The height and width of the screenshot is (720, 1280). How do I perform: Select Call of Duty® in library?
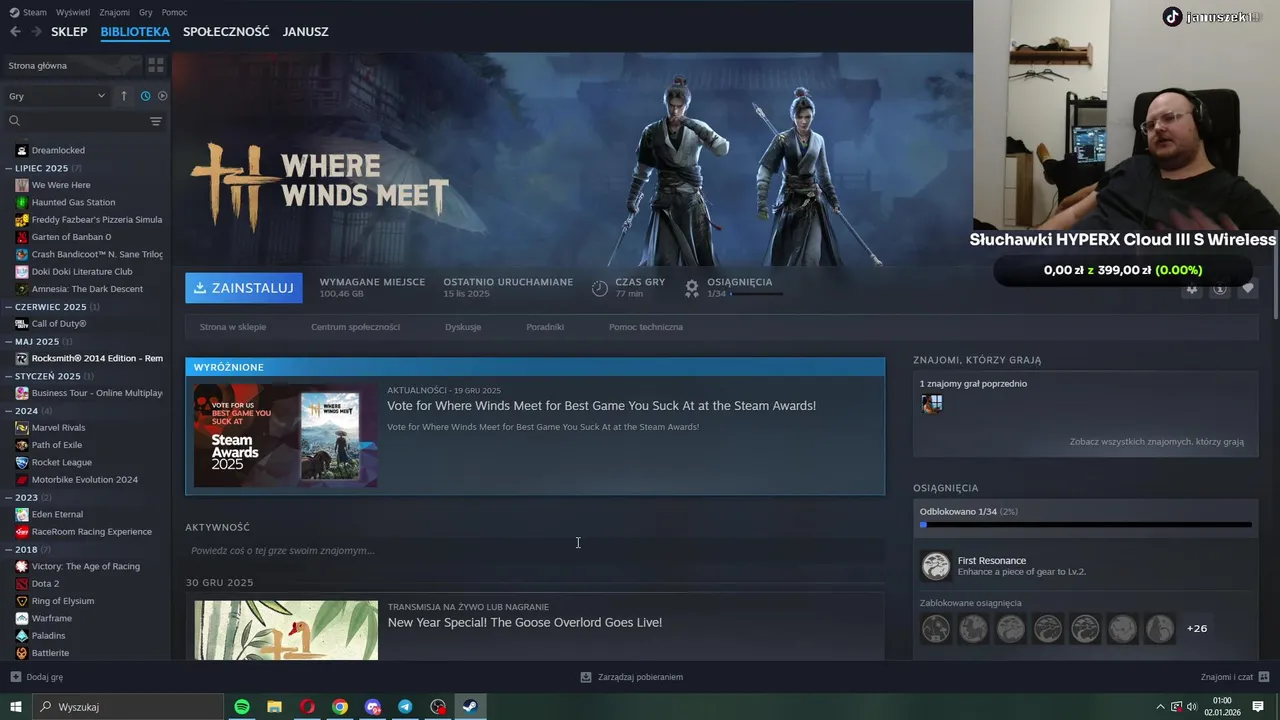(59, 324)
